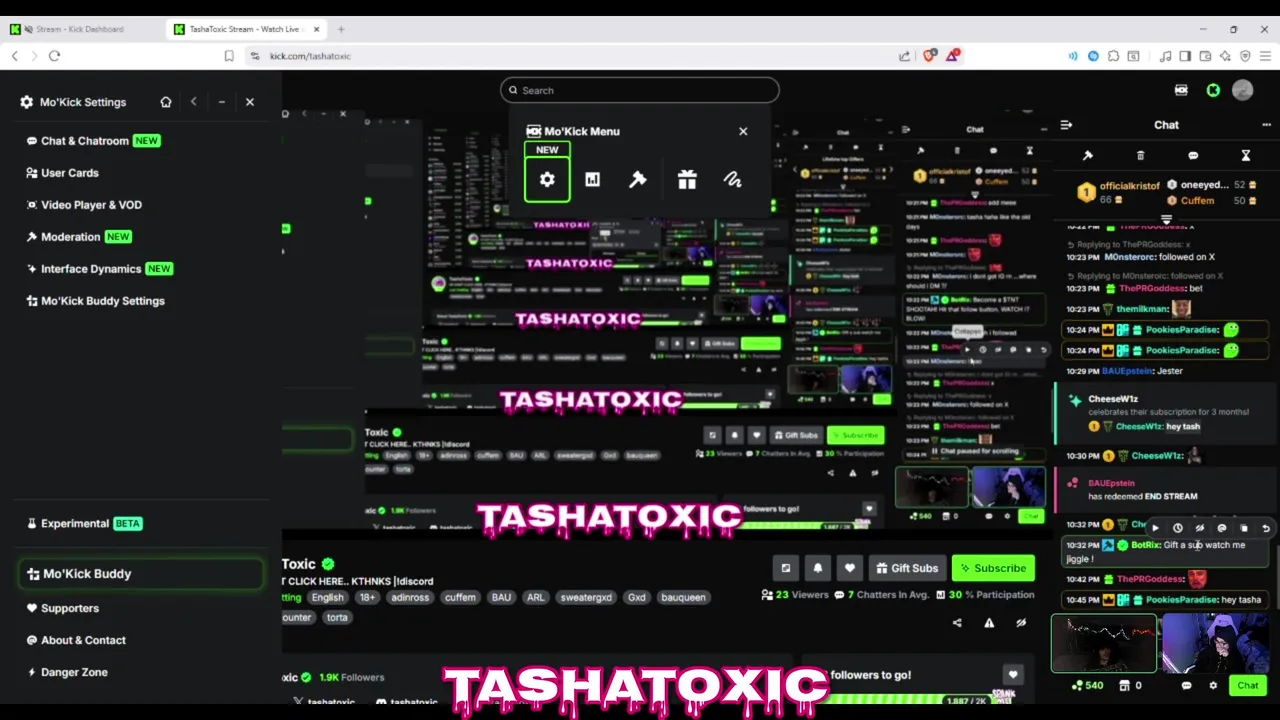Viewport: 1280px width, 720px height.
Task: Toggle stream notification bell
Action: [x=817, y=568]
